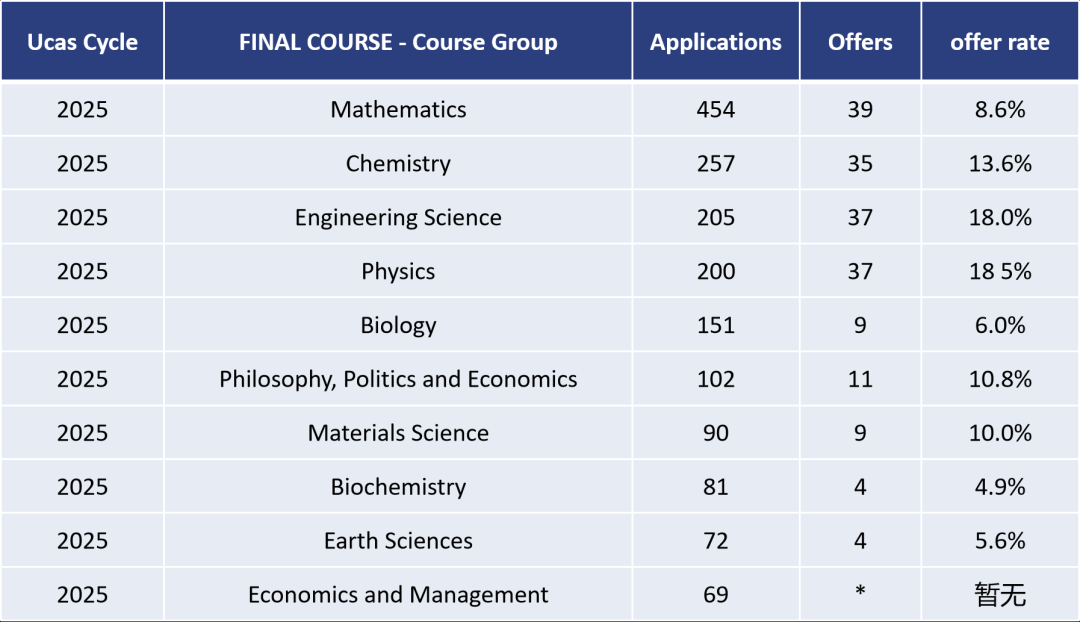Click the 8.6% offer rate cell
This screenshot has height=622, width=1080.
point(1000,110)
